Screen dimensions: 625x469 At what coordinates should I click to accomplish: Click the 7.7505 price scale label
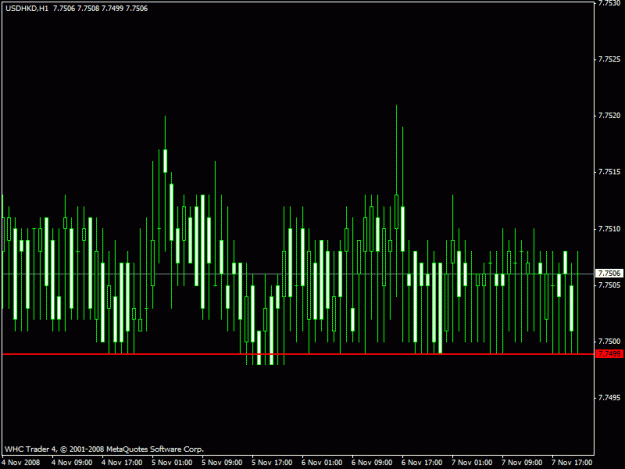[x=609, y=285]
